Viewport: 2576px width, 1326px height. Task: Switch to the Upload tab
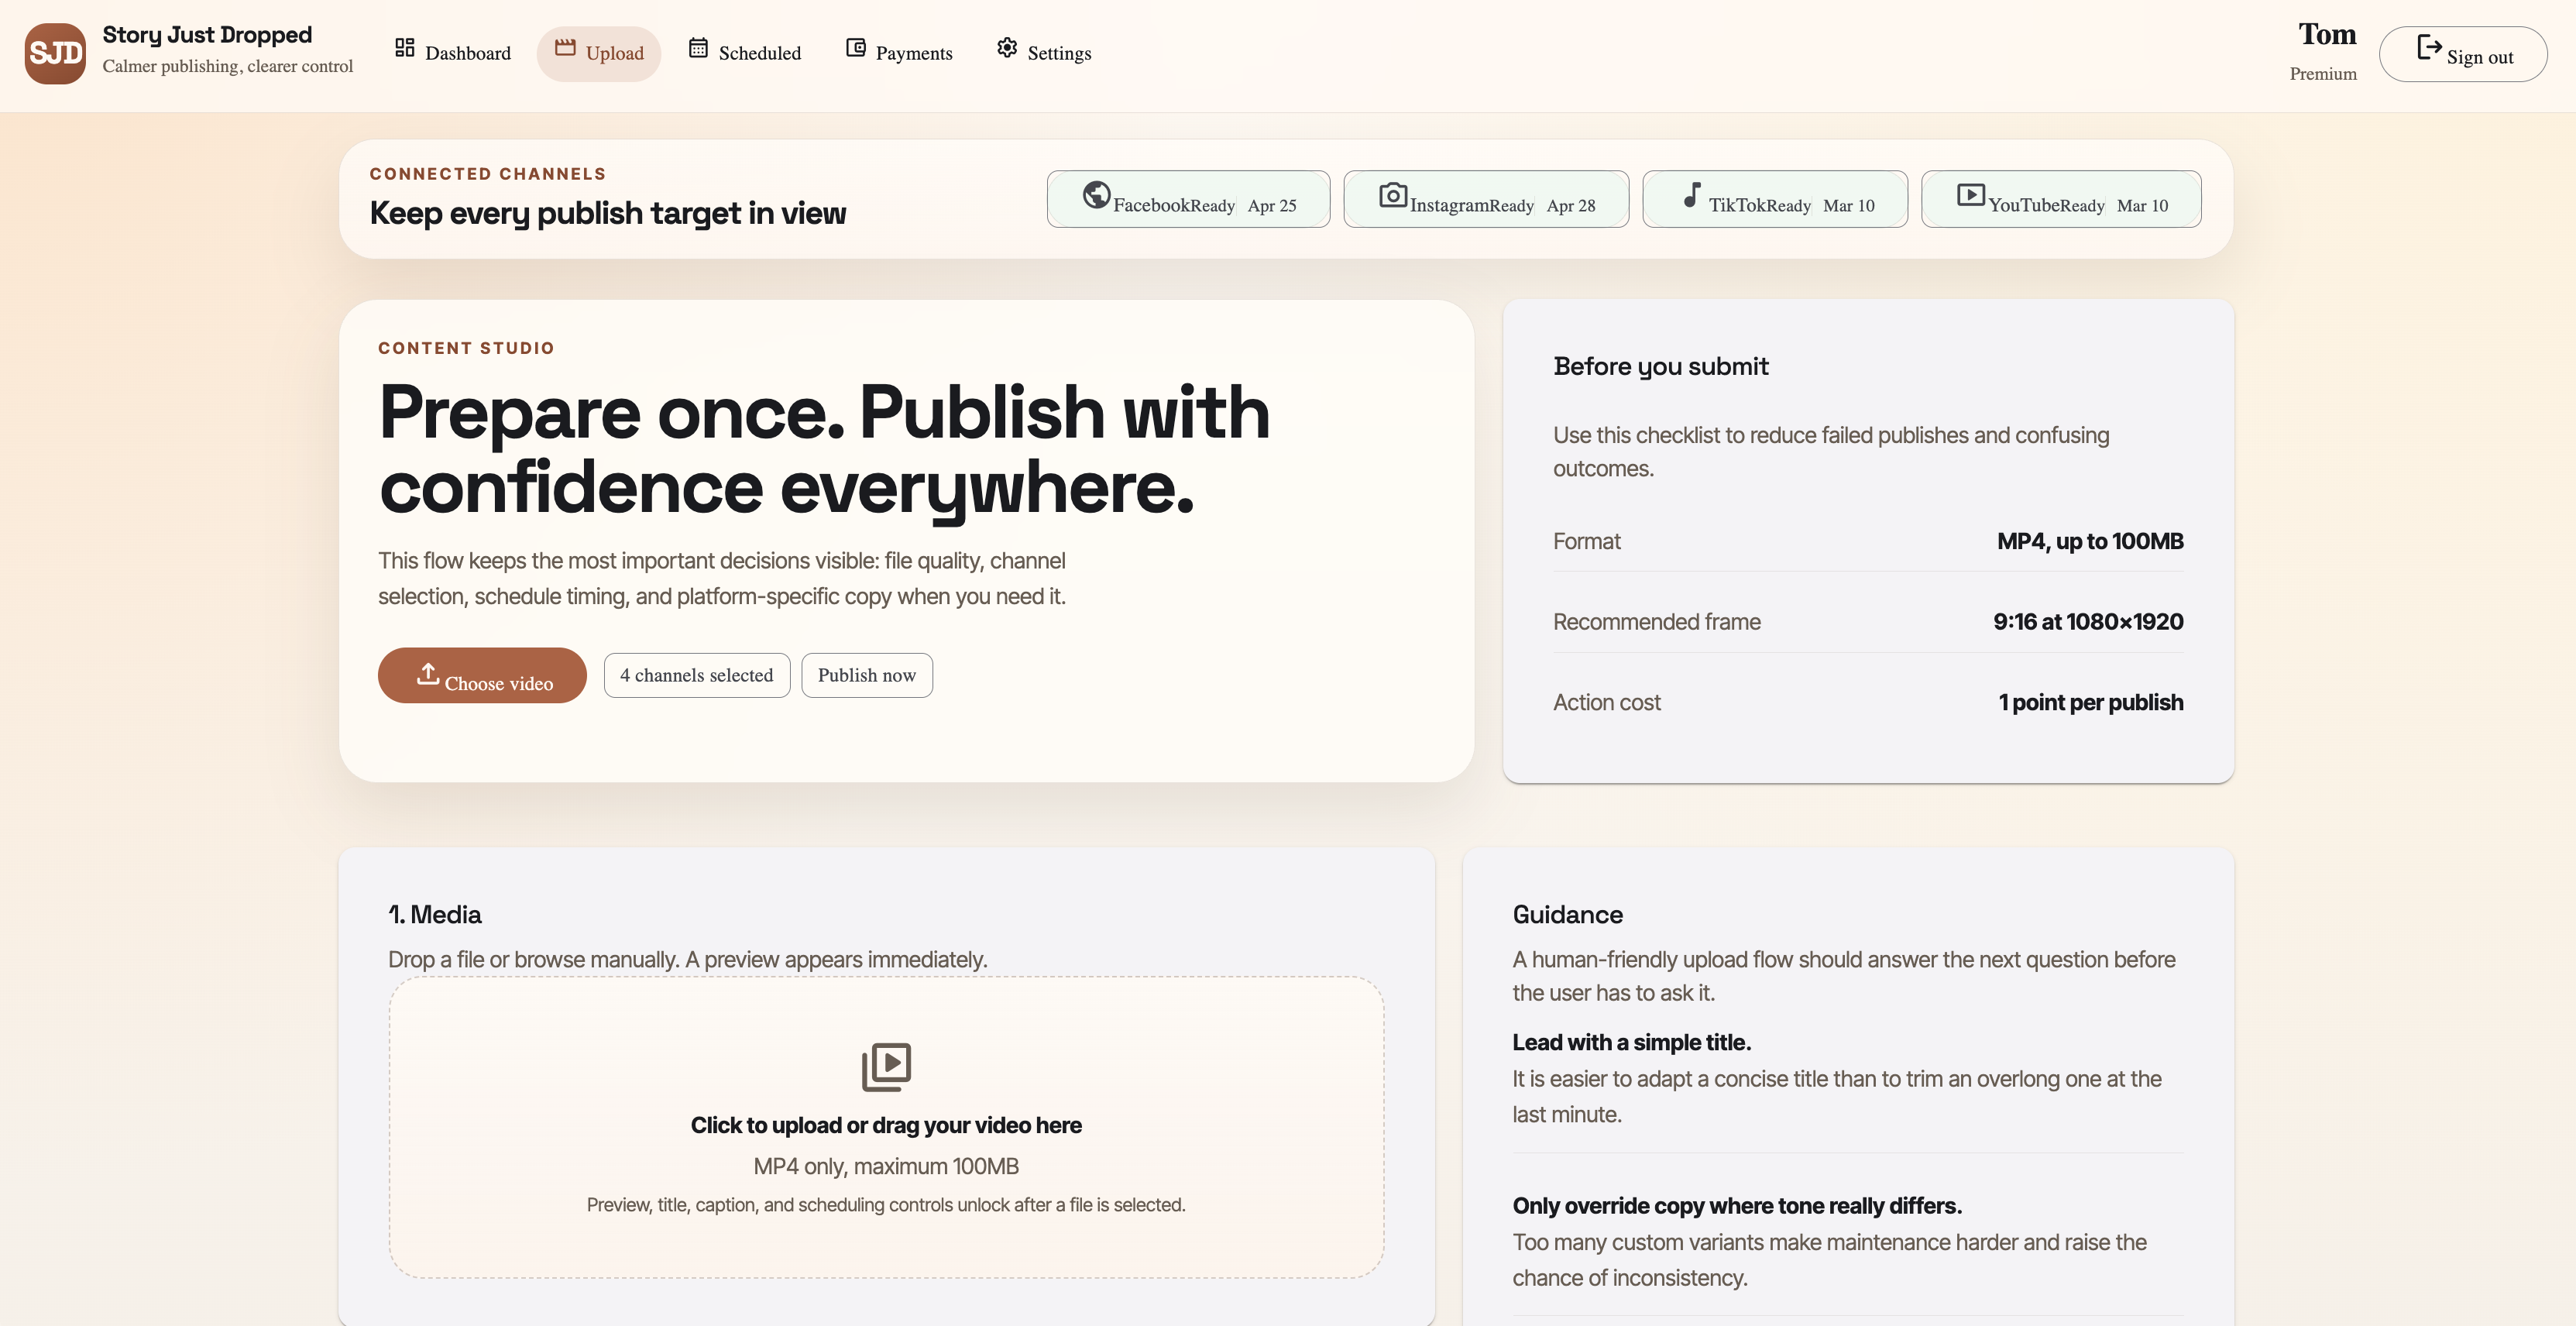pyautogui.click(x=599, y=53)
